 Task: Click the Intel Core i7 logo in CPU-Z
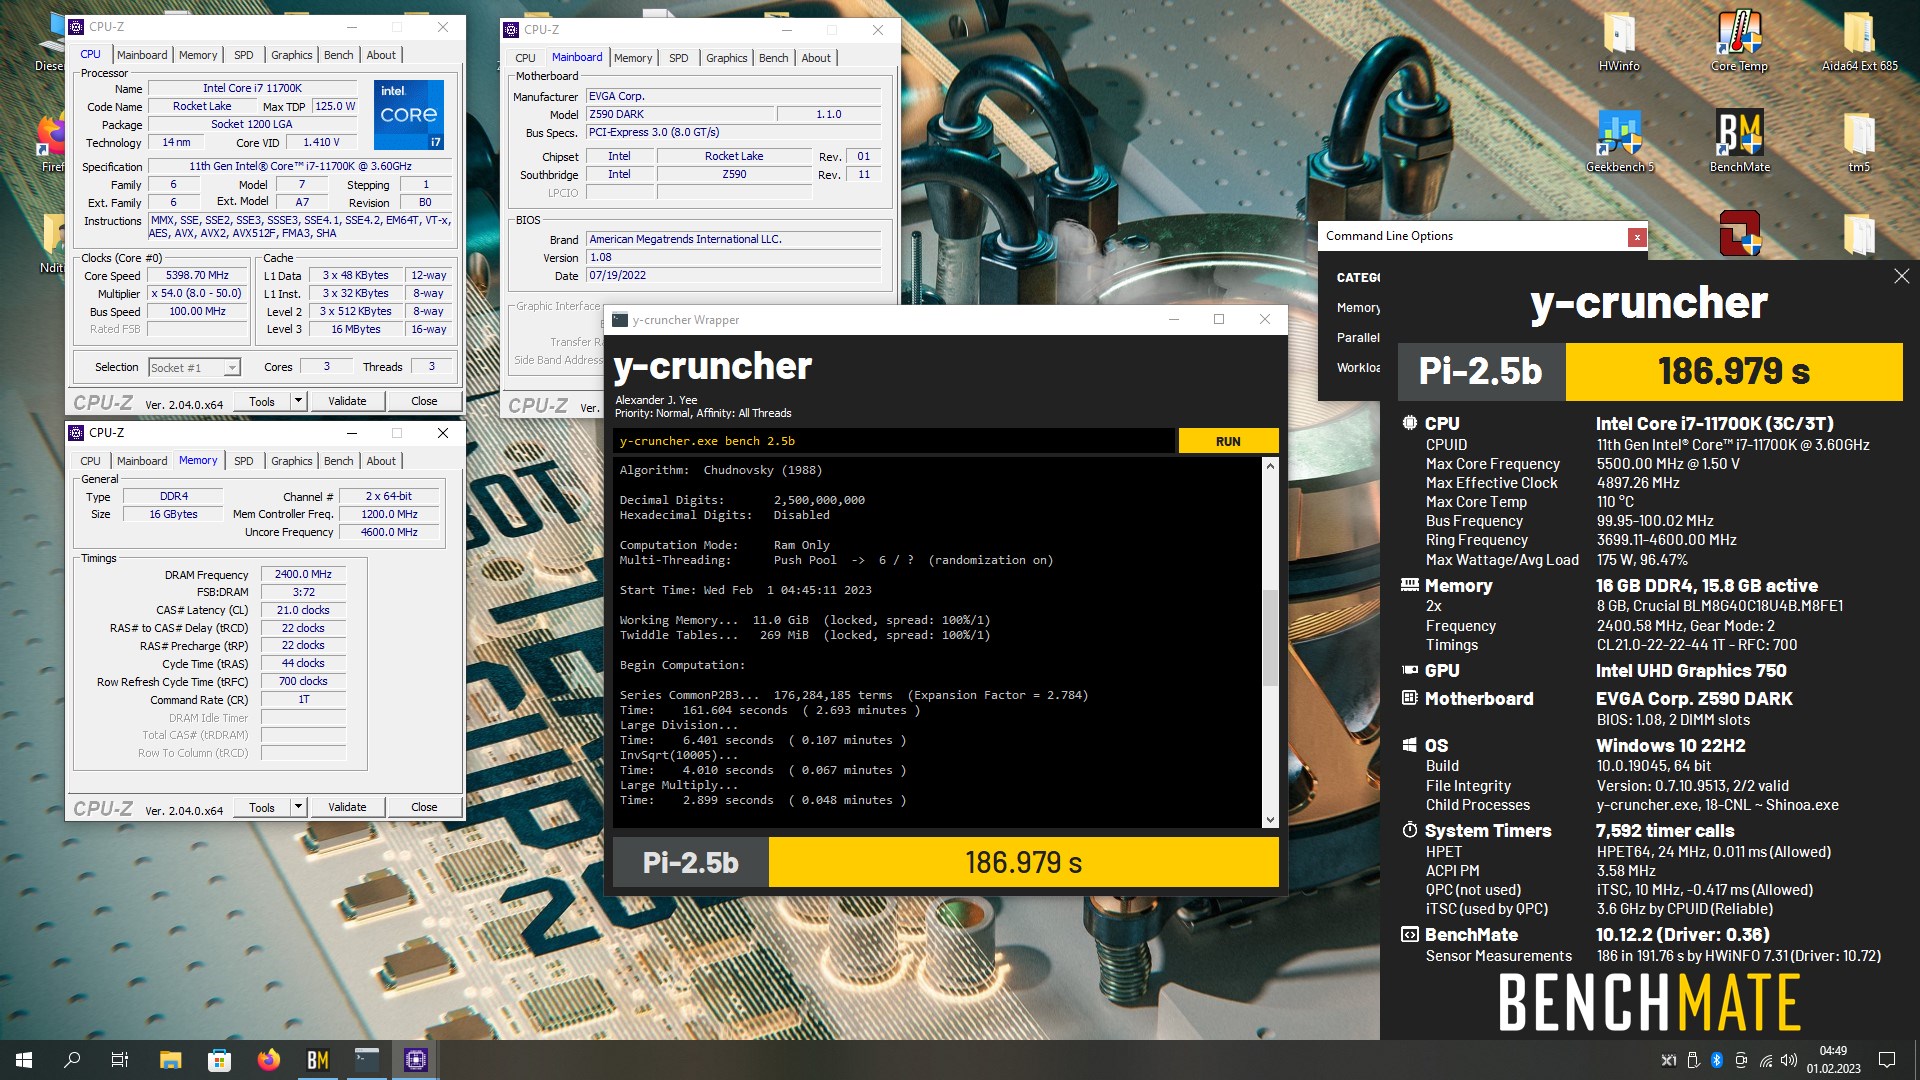pyautogui.click(x=409, y=115)
